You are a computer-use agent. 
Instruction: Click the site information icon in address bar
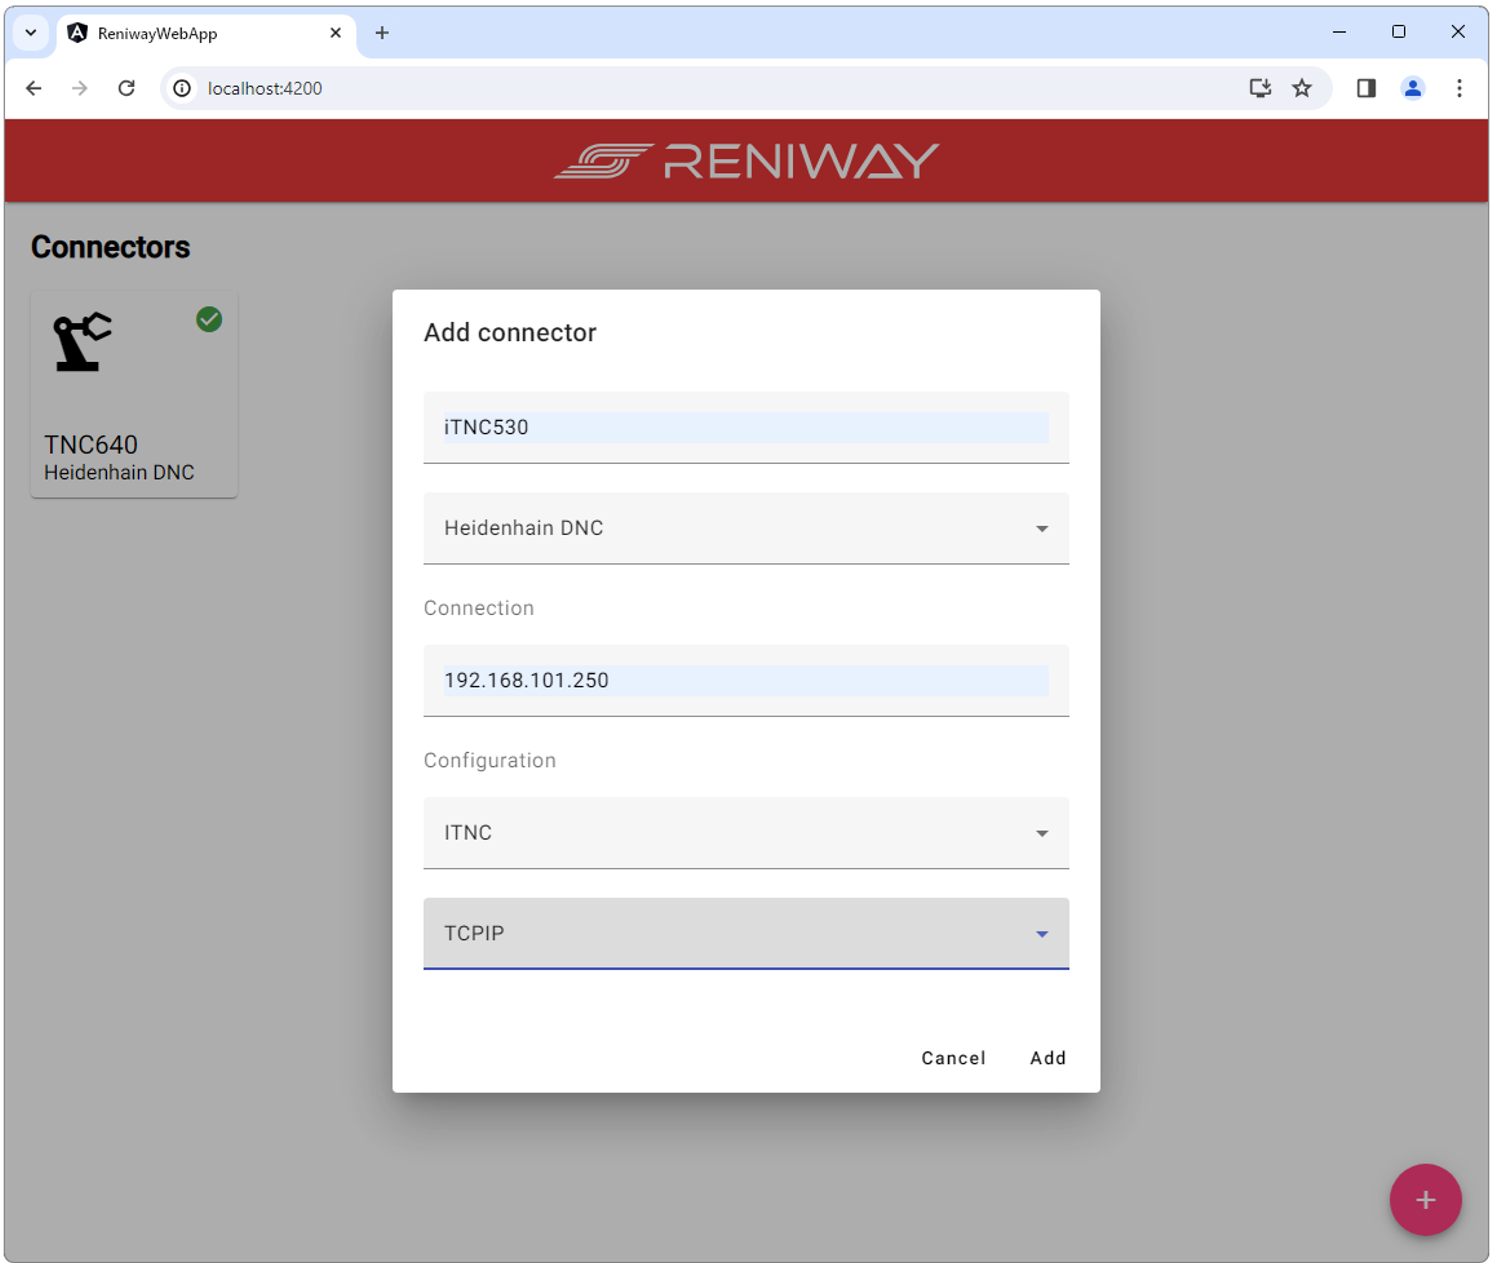(182, 88)
